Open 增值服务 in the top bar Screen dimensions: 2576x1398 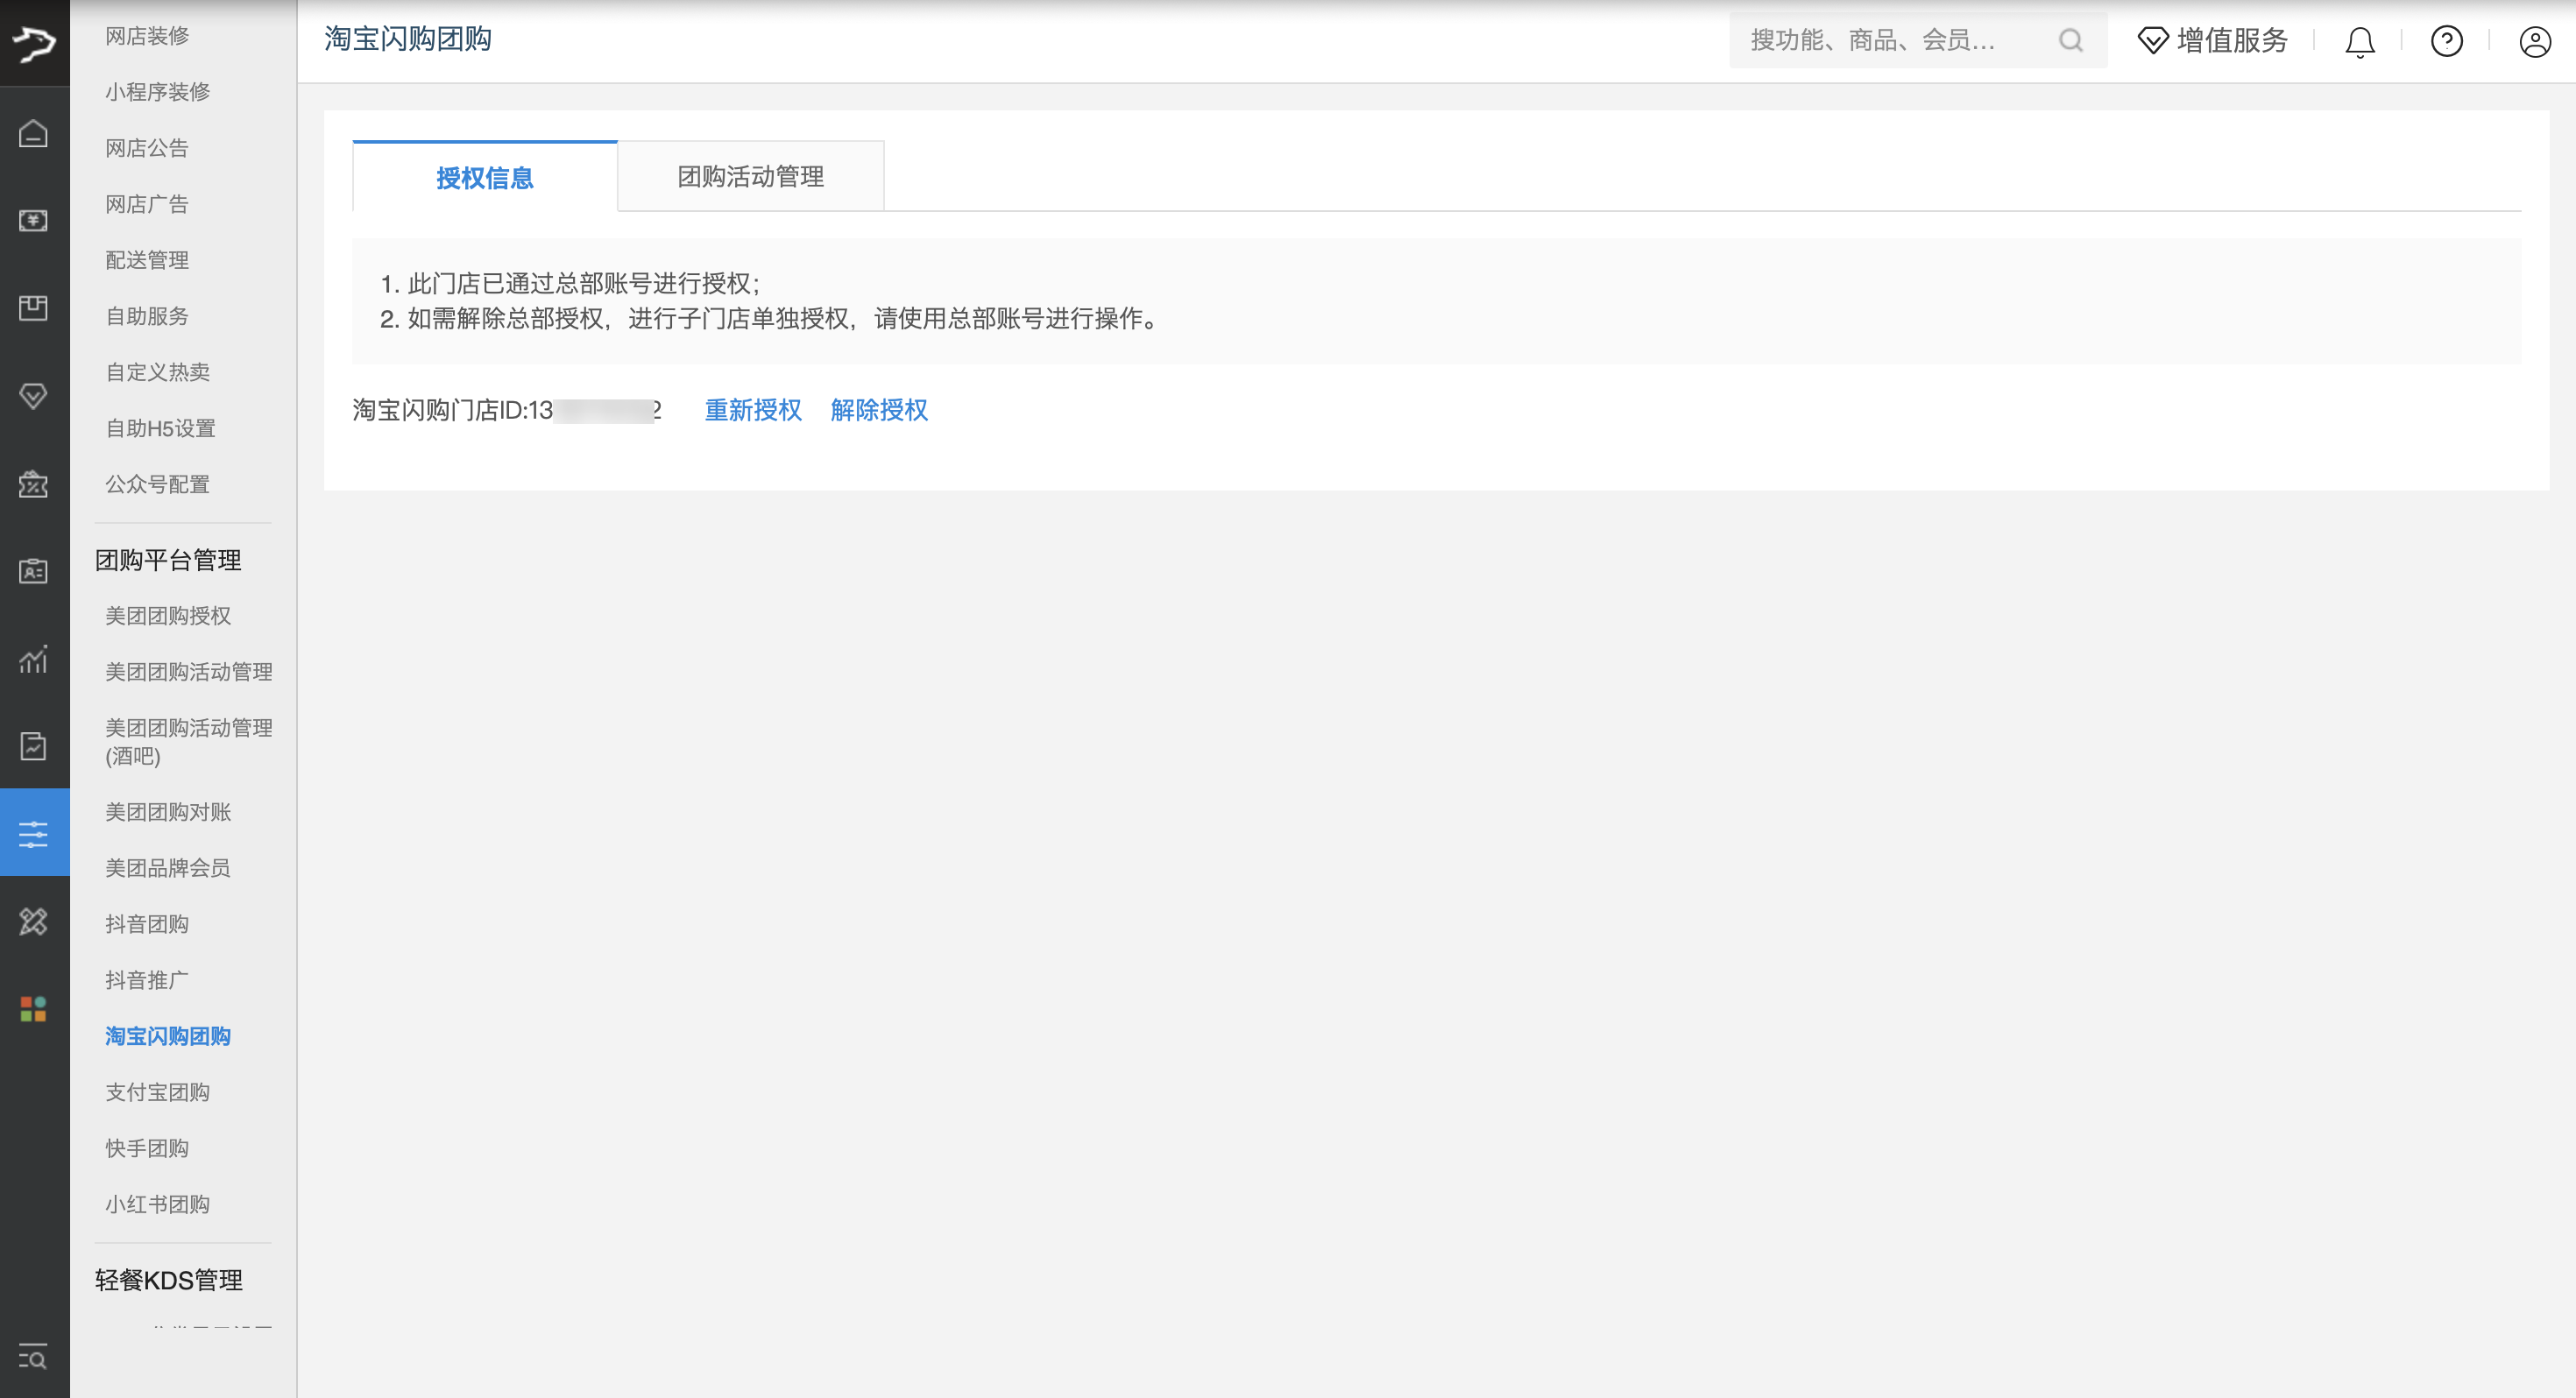(2212, 41)
